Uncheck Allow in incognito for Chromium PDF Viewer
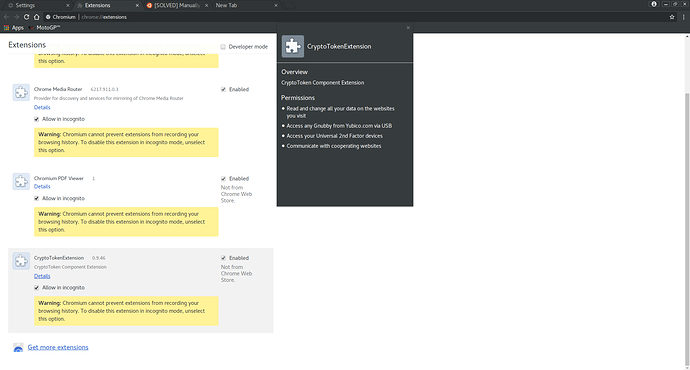Viewport: 690px width, 370px height. pyautogui.click(x=37, y=198)
